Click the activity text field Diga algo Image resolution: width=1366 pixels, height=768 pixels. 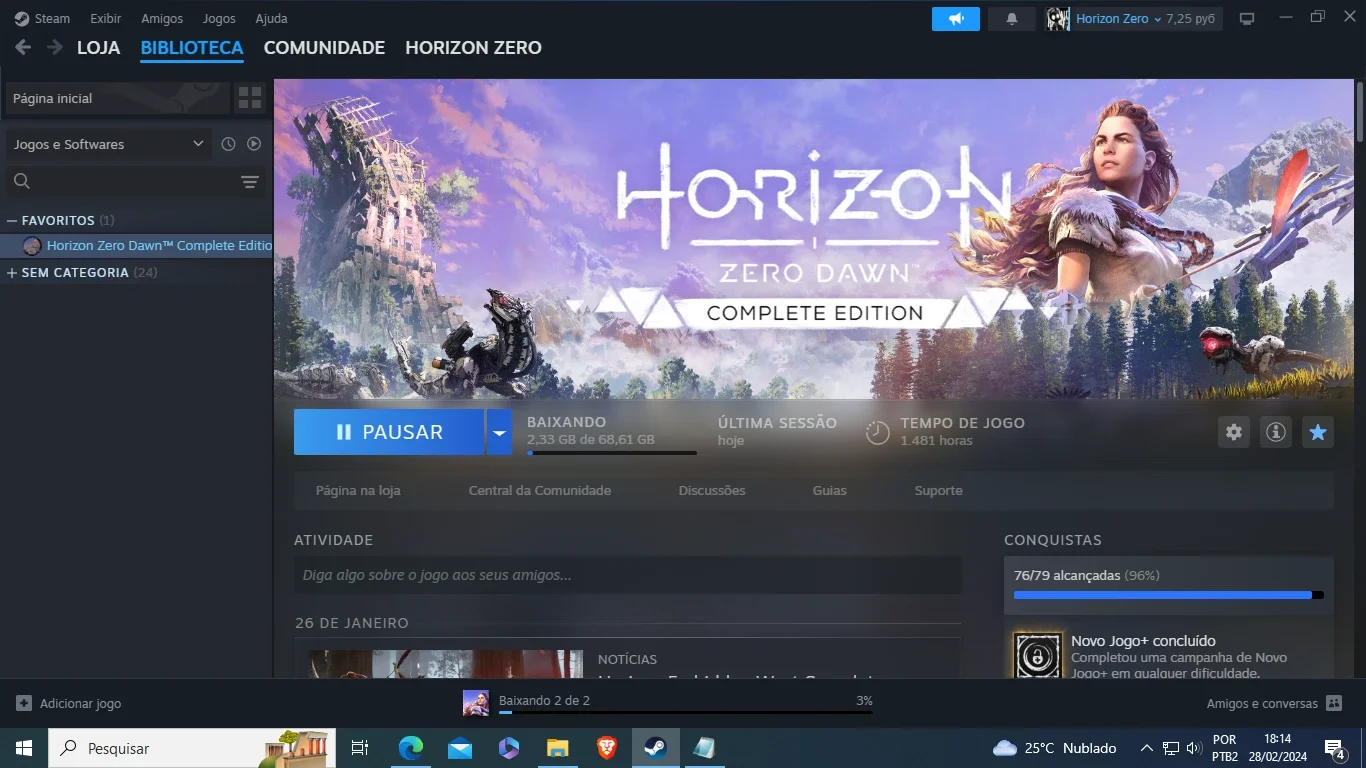627,575
